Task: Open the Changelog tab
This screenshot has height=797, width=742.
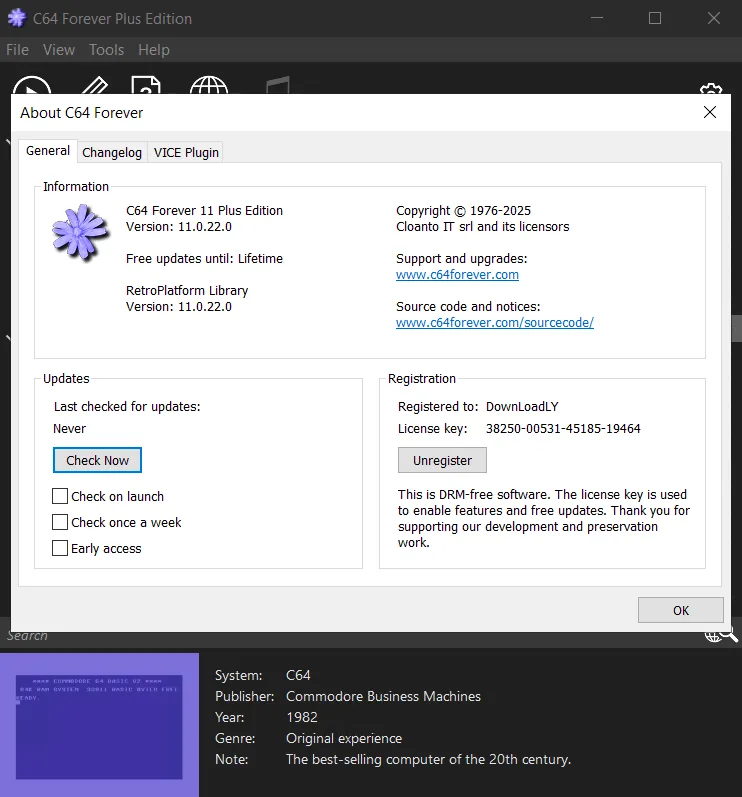Action: point(112,152)
